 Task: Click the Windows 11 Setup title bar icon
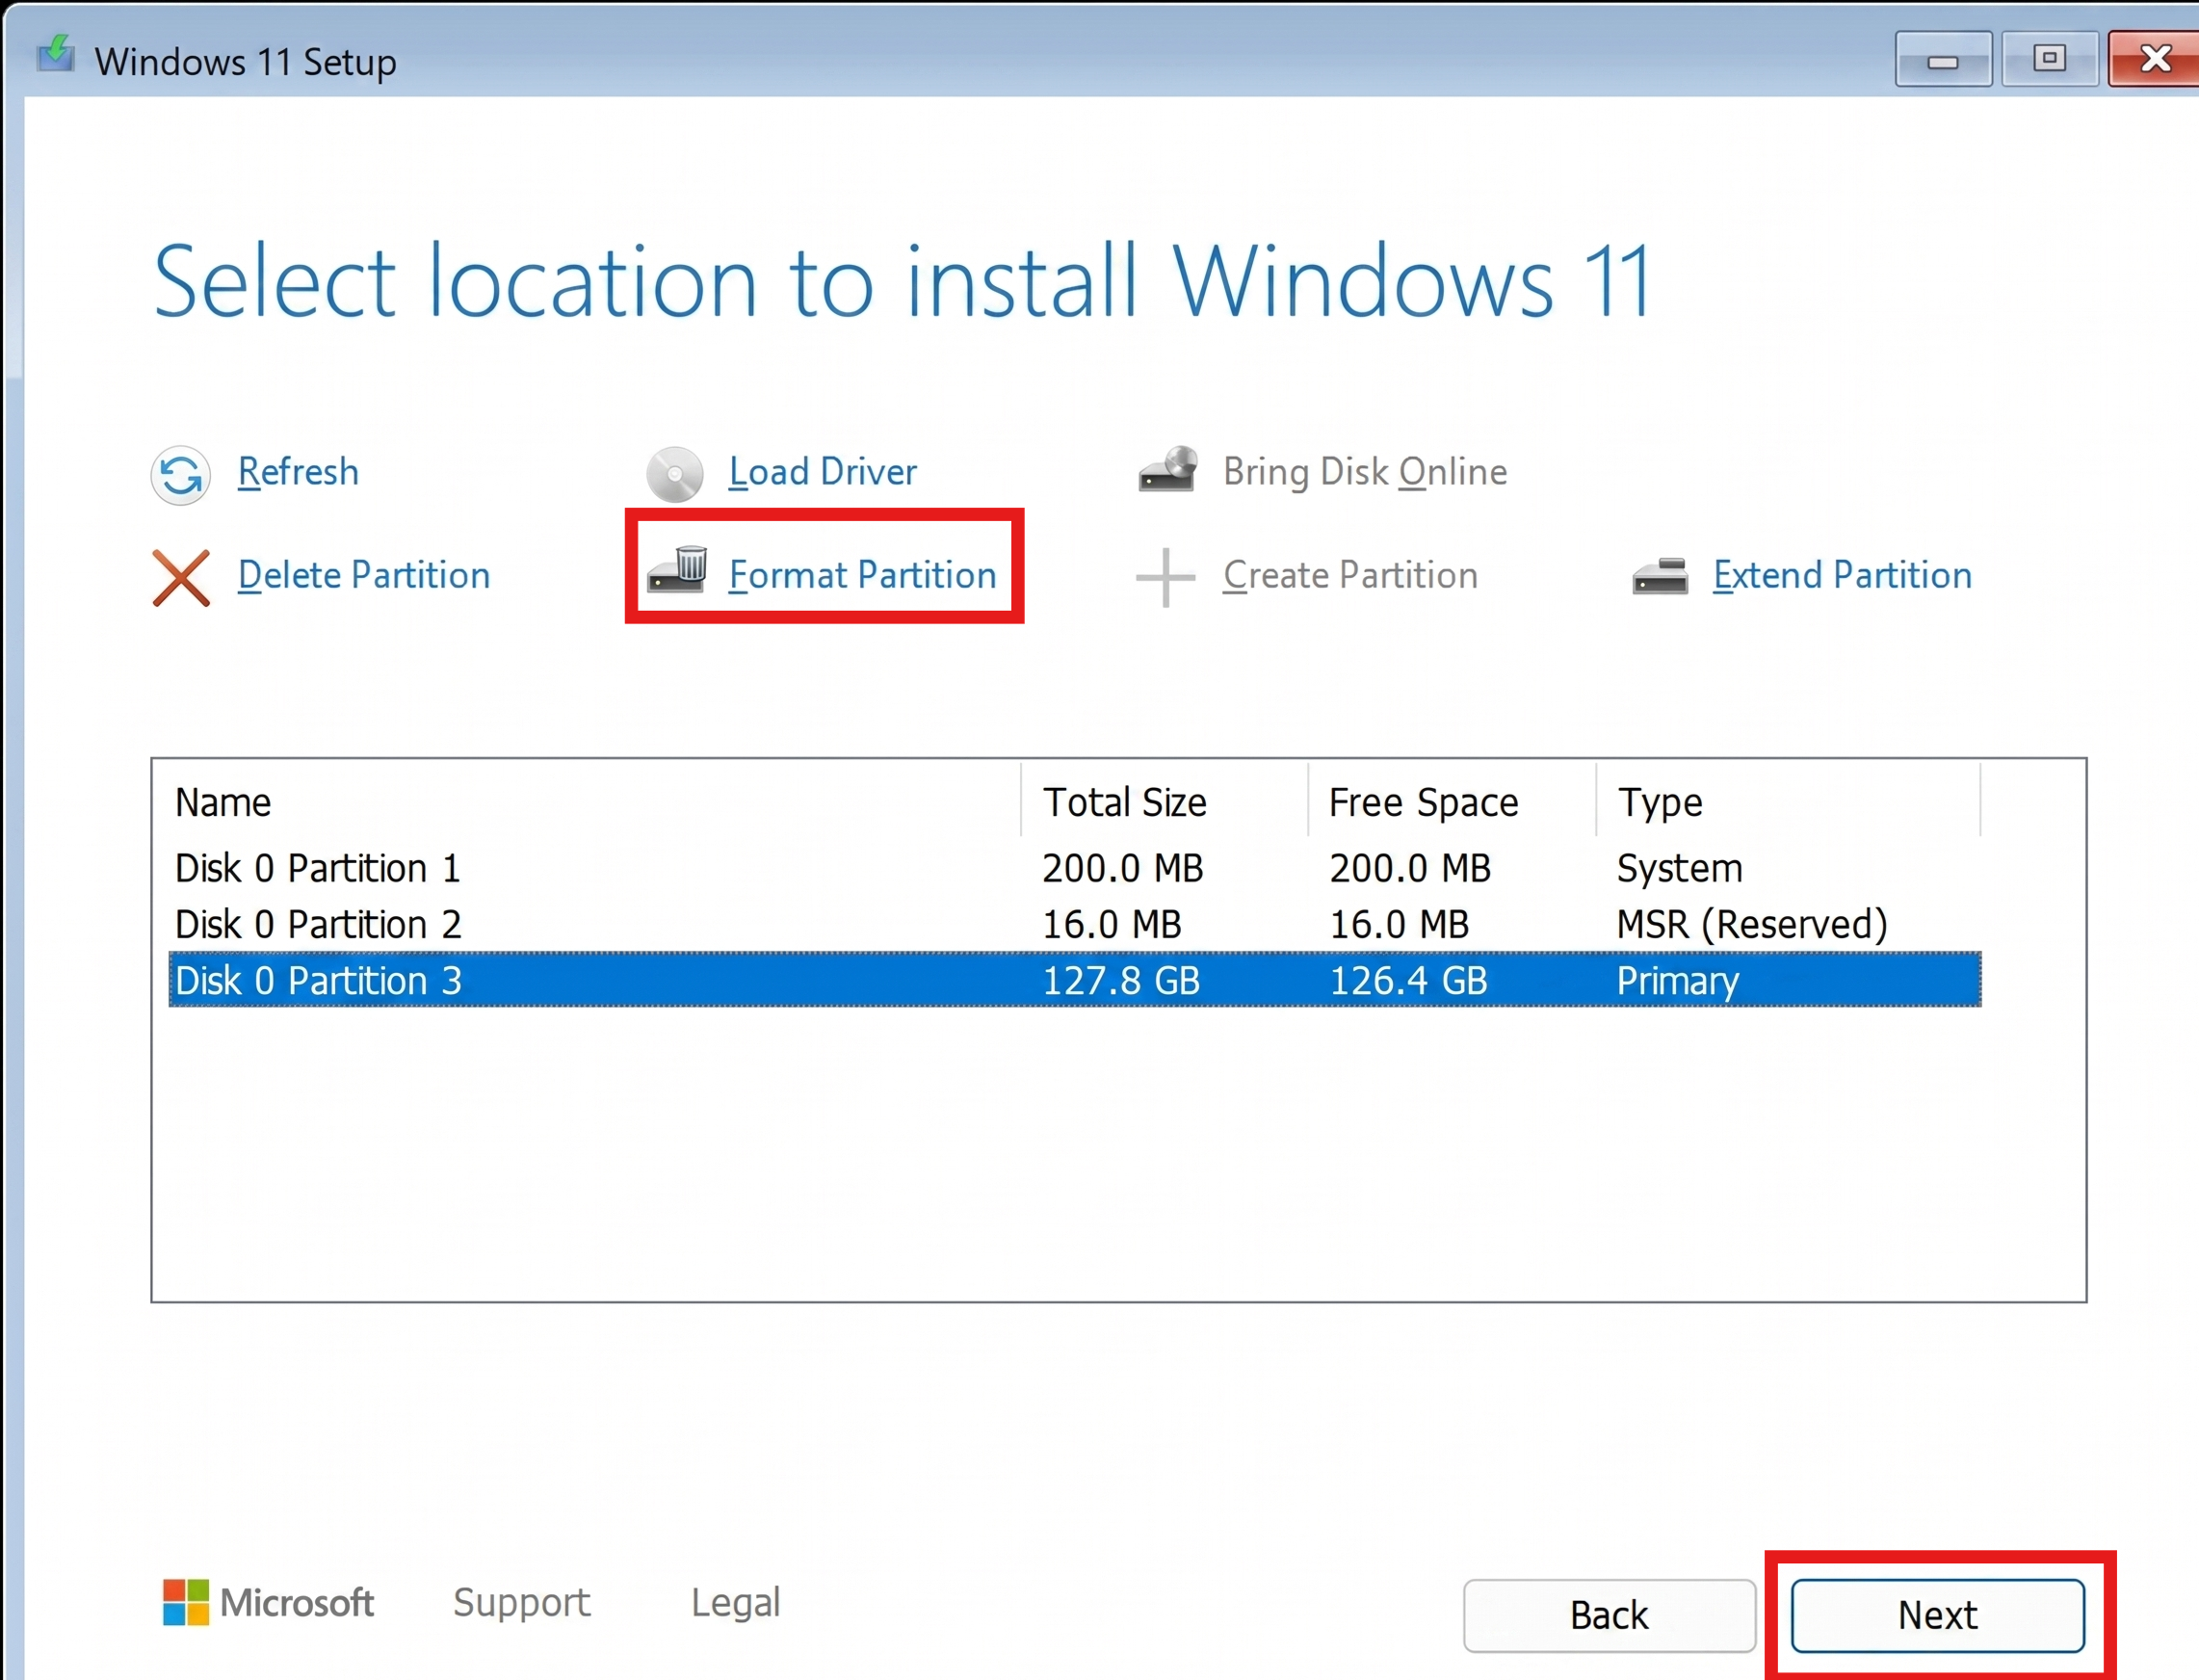(55, 58)
